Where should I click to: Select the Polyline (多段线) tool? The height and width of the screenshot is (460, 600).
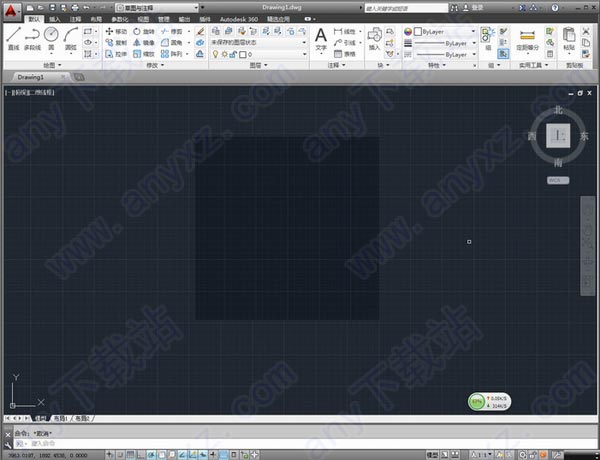point(32,39)
